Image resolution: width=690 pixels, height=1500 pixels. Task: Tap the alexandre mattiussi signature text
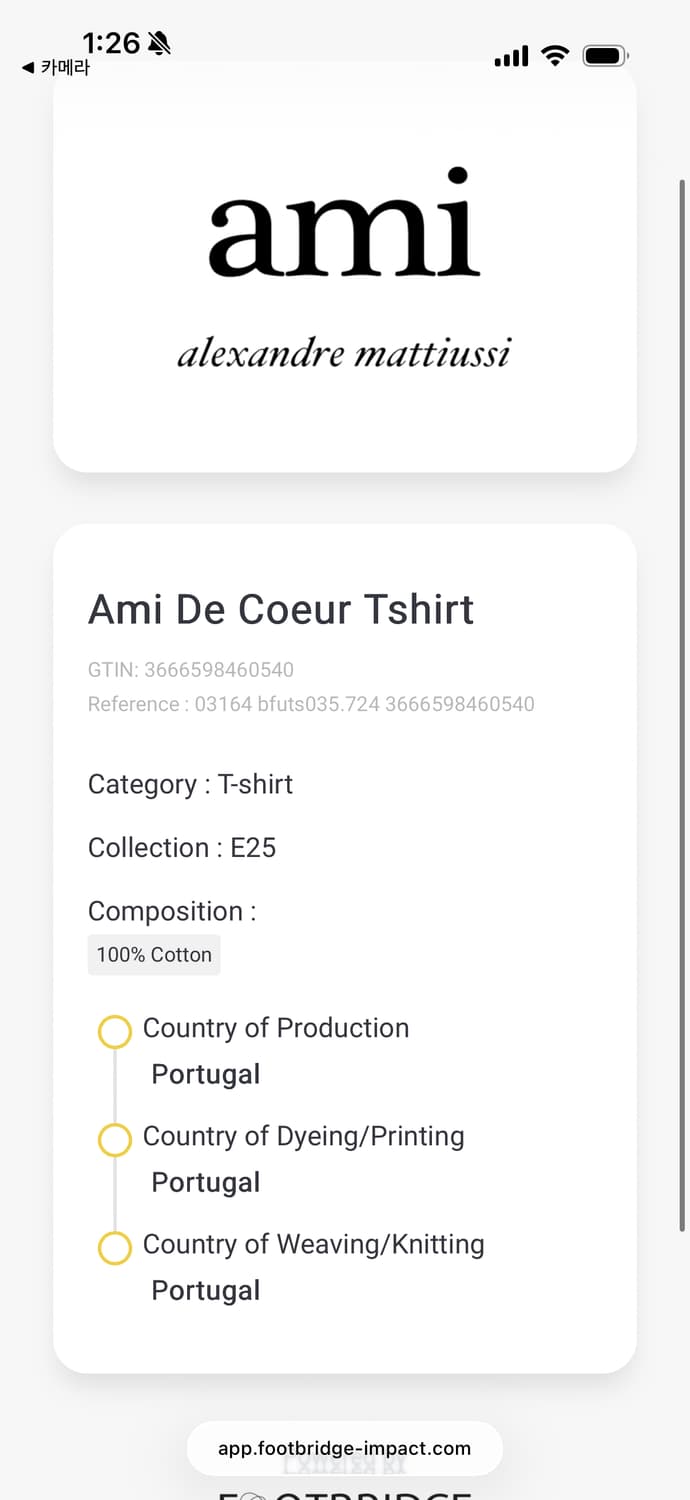(x=344, y=353)
